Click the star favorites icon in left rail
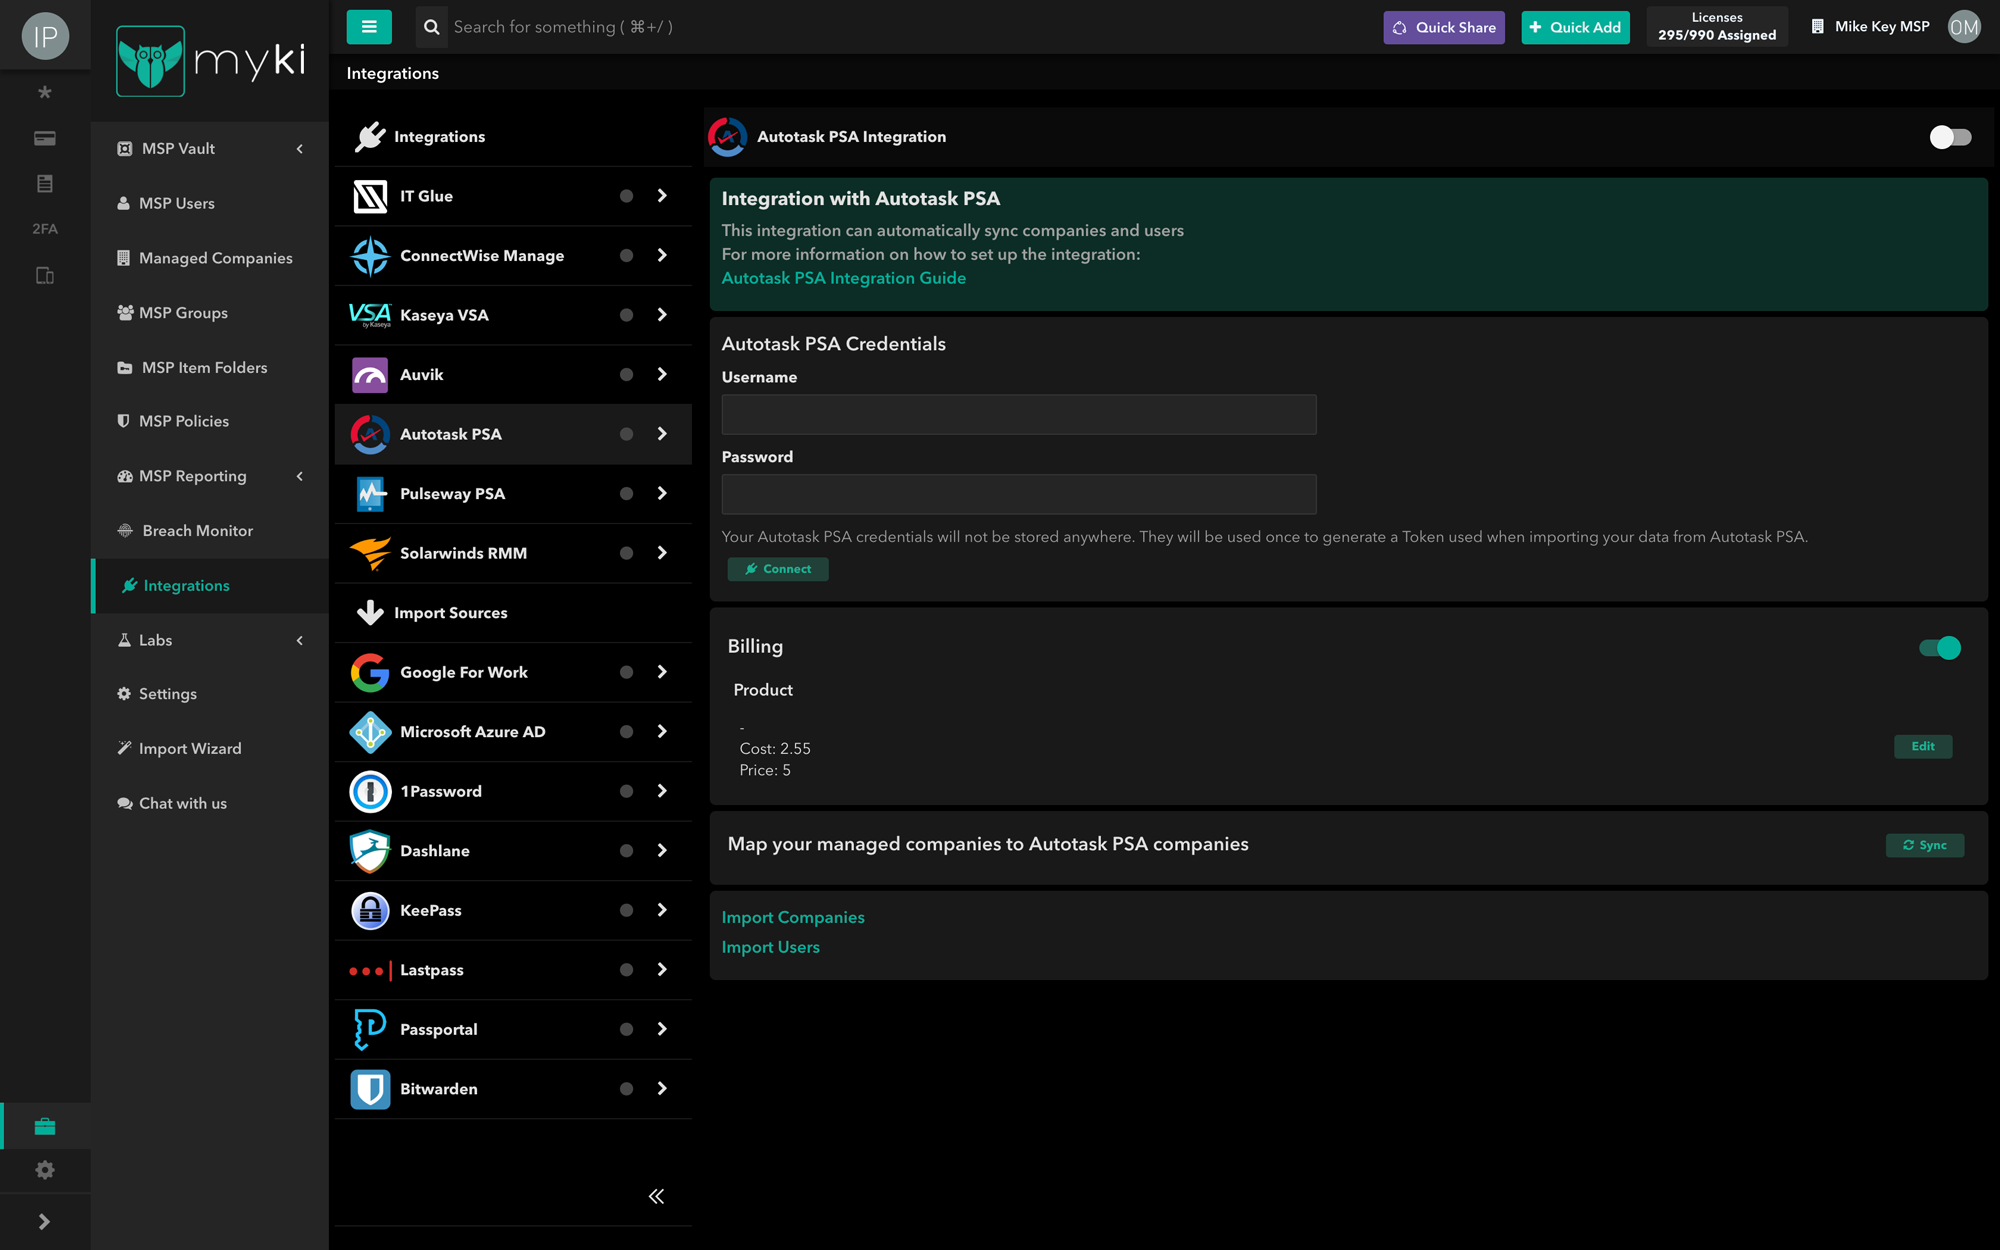 [x=45, y=92]
